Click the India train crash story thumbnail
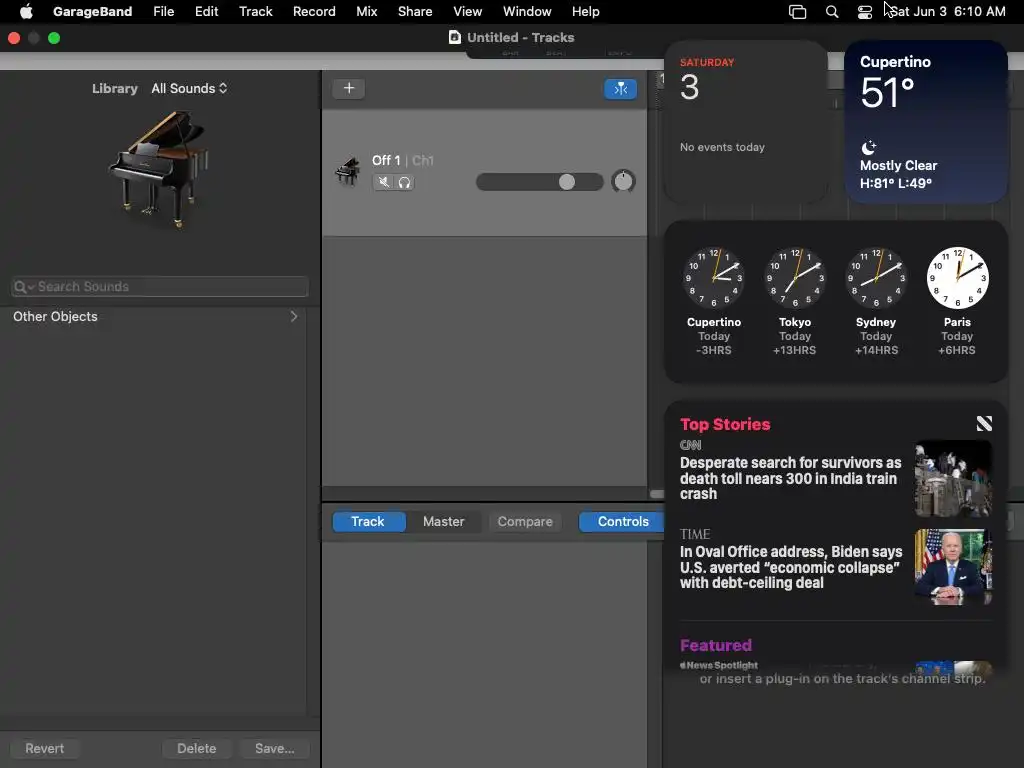 pyautogui.click(x=953, y=479)
